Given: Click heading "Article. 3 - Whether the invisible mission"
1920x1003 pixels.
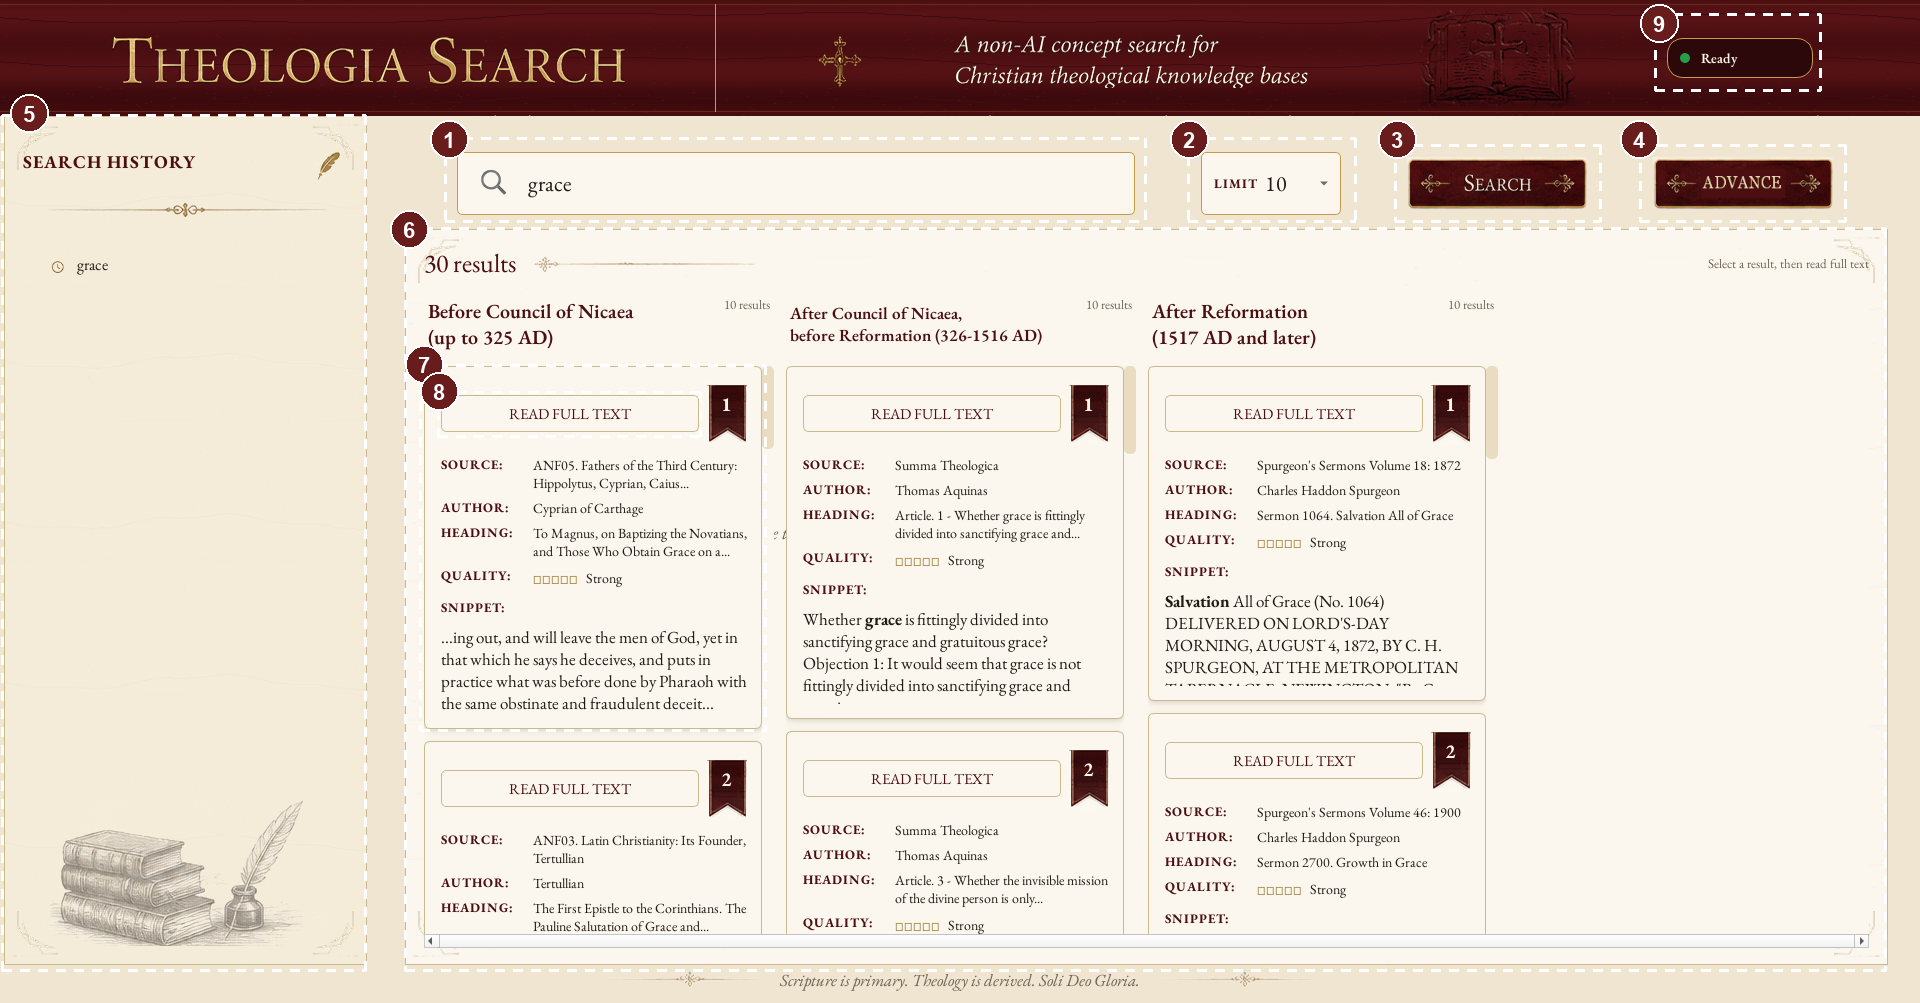Looking at the screenshot, I should tap(1002, 890).
